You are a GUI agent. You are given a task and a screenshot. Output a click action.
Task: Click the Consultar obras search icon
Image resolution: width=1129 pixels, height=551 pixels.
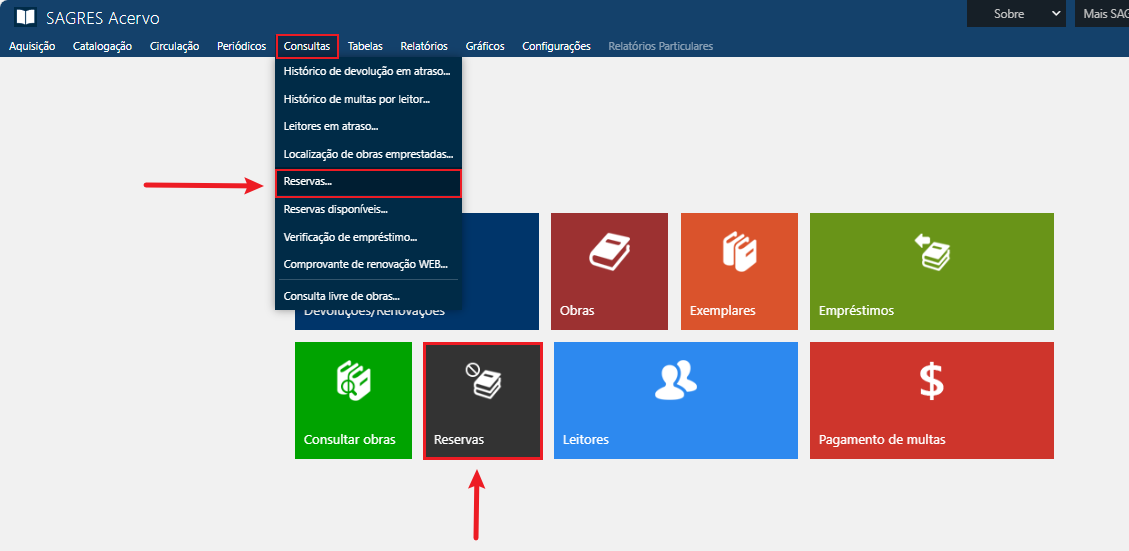click(353, 380)
